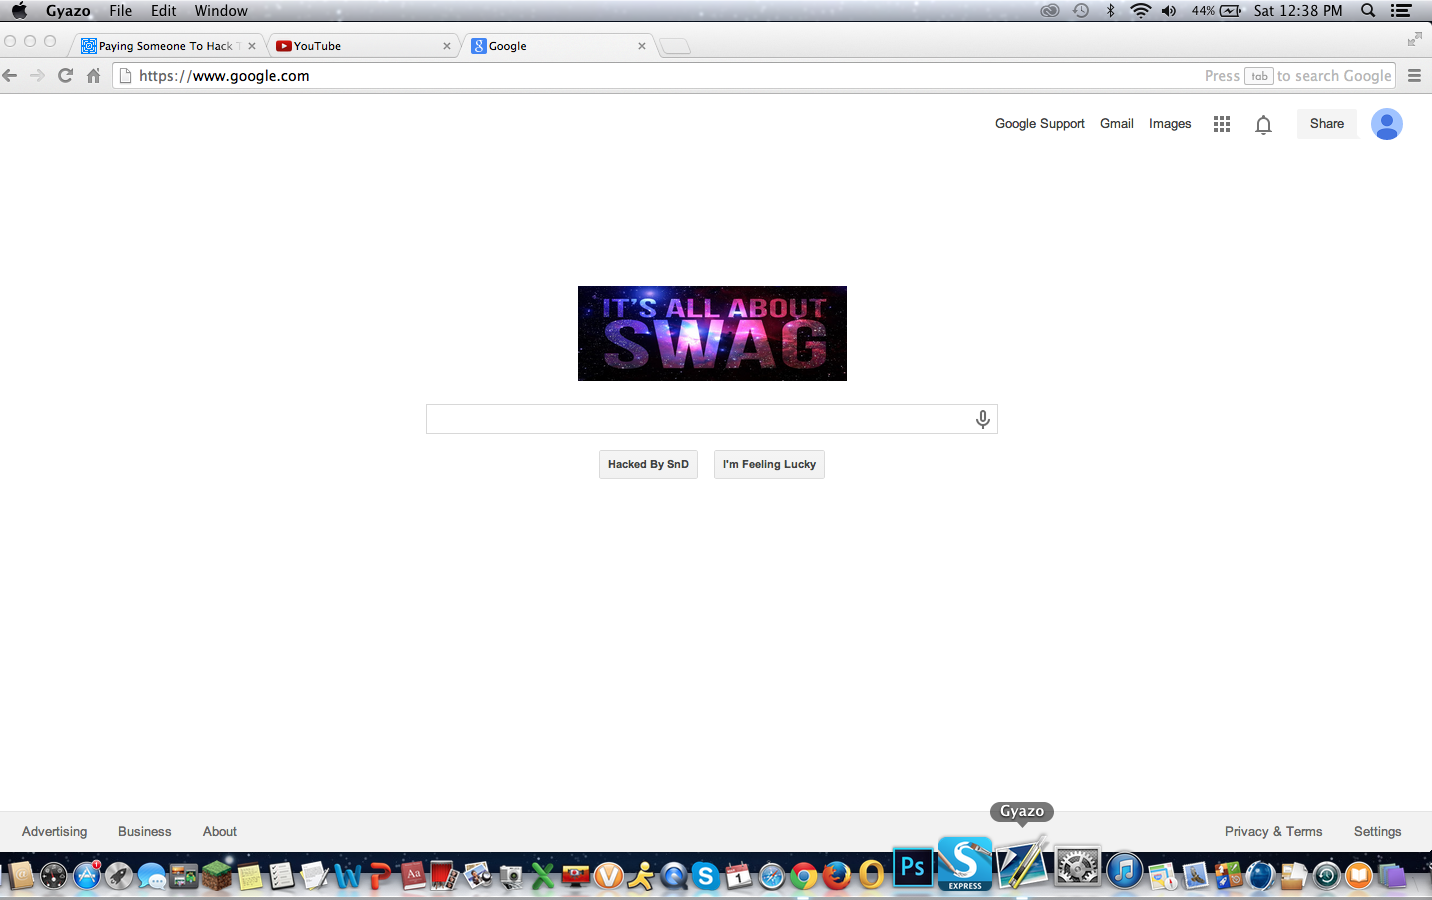This screenshot has width=1432, height=900.
Task: Open Photo Booth from the dock
Action: pos(445,876)
